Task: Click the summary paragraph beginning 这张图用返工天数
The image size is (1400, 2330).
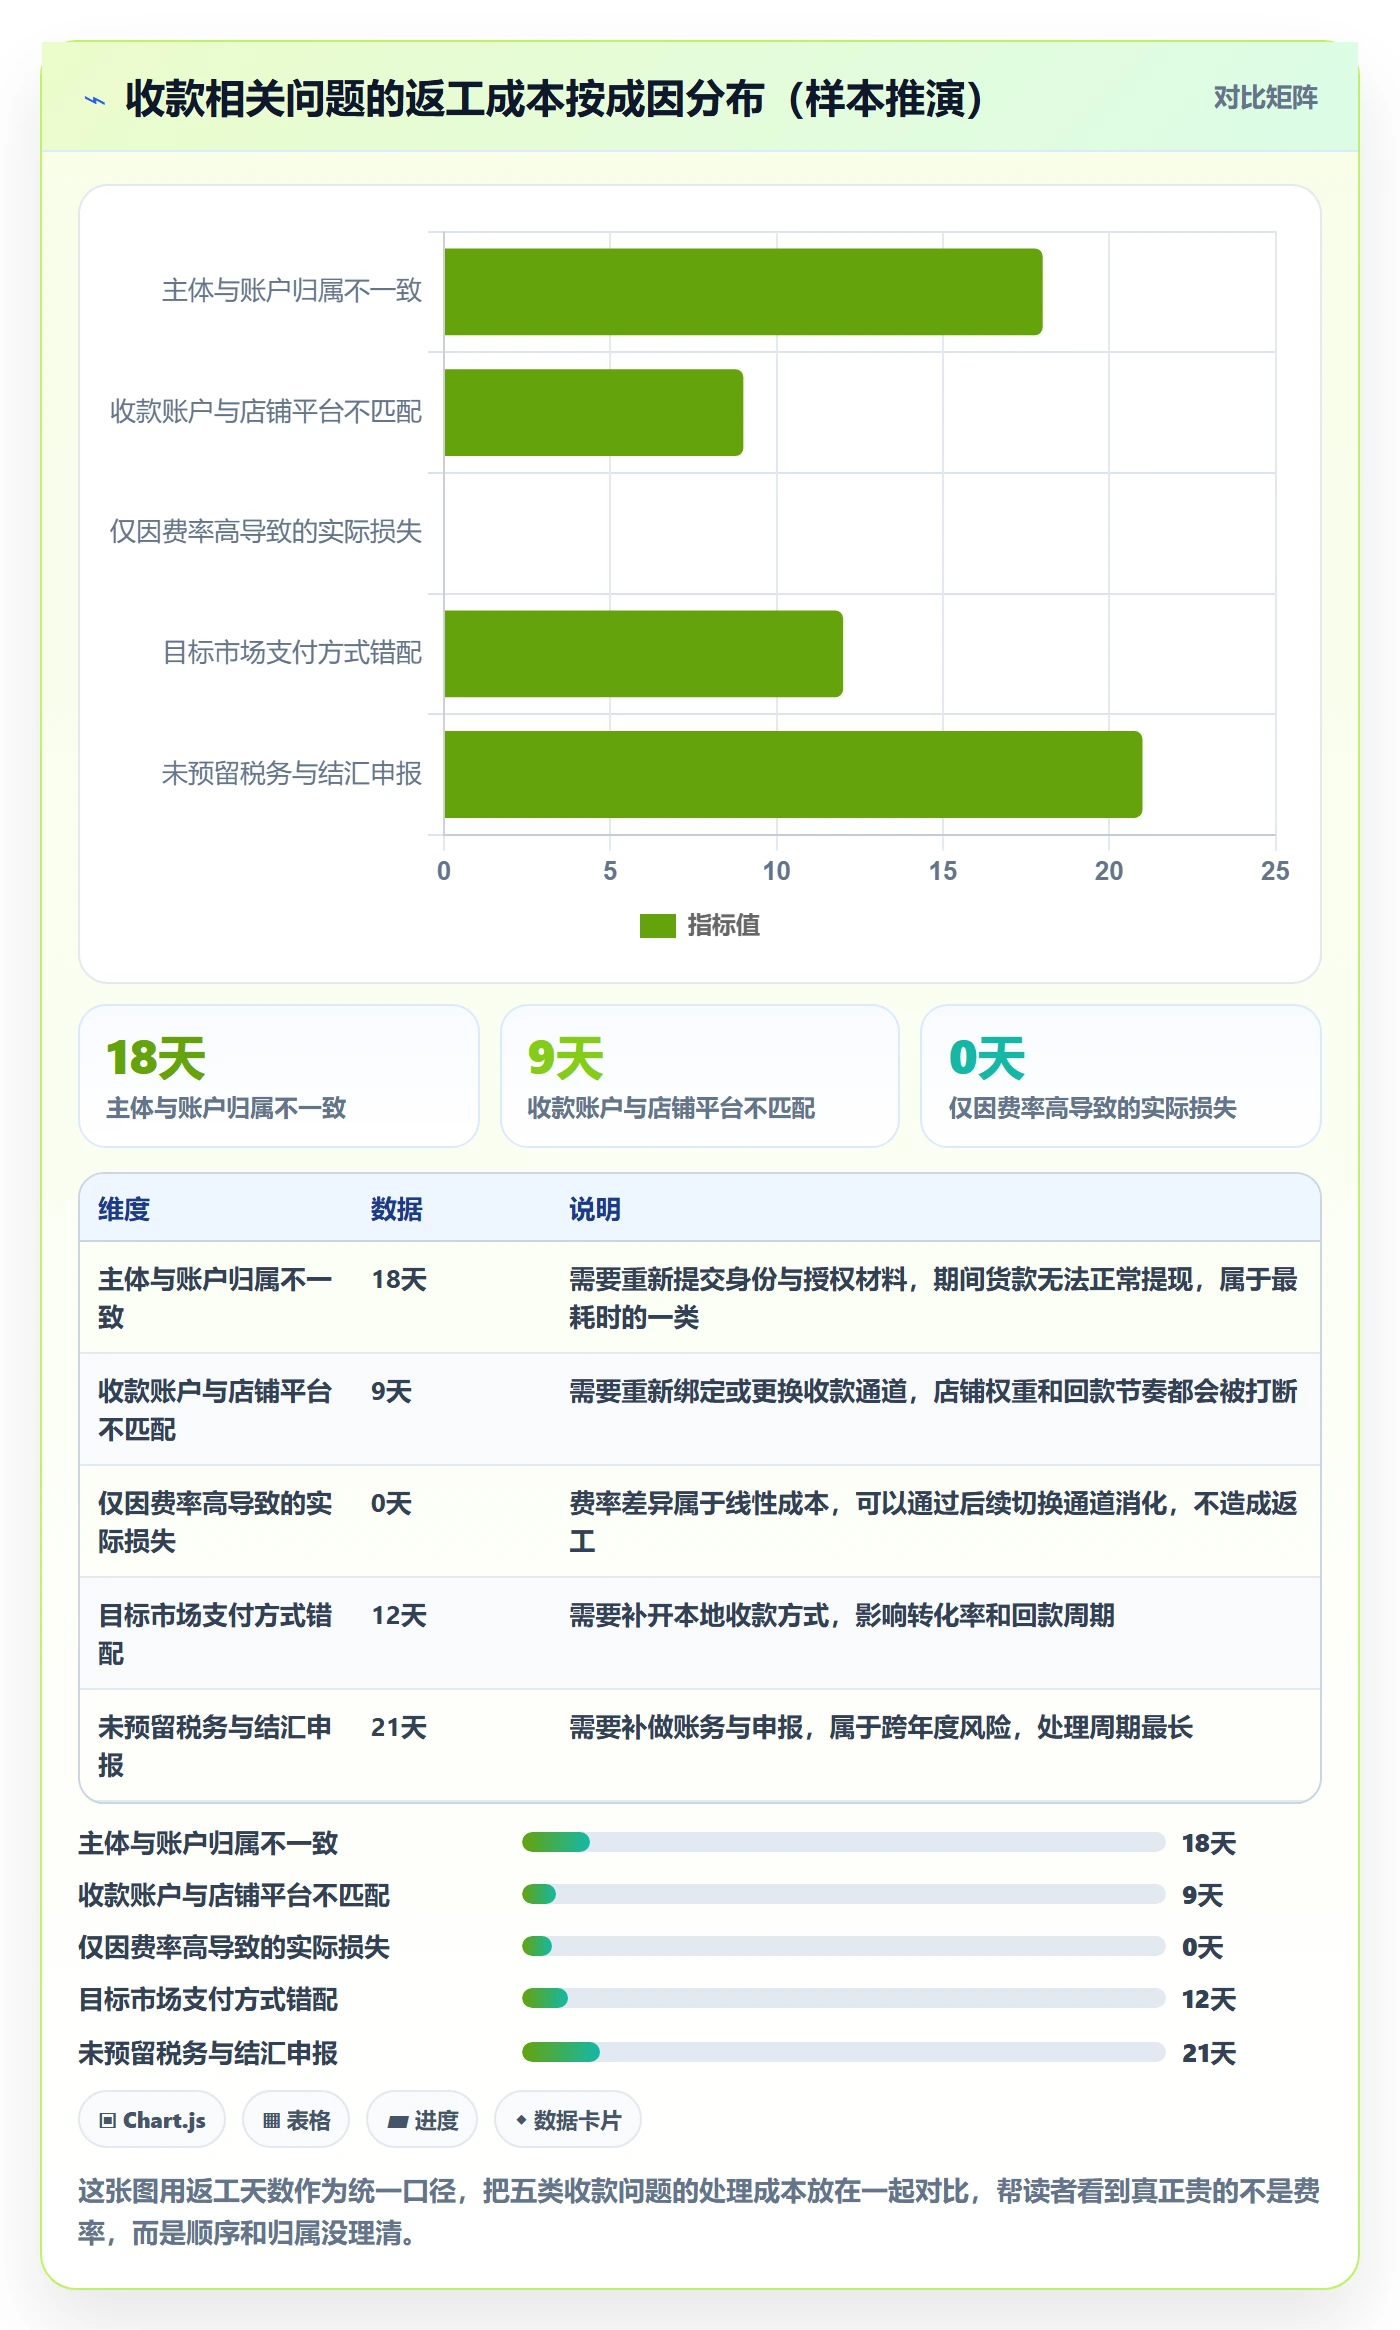Action: (x=699, y=2212)
